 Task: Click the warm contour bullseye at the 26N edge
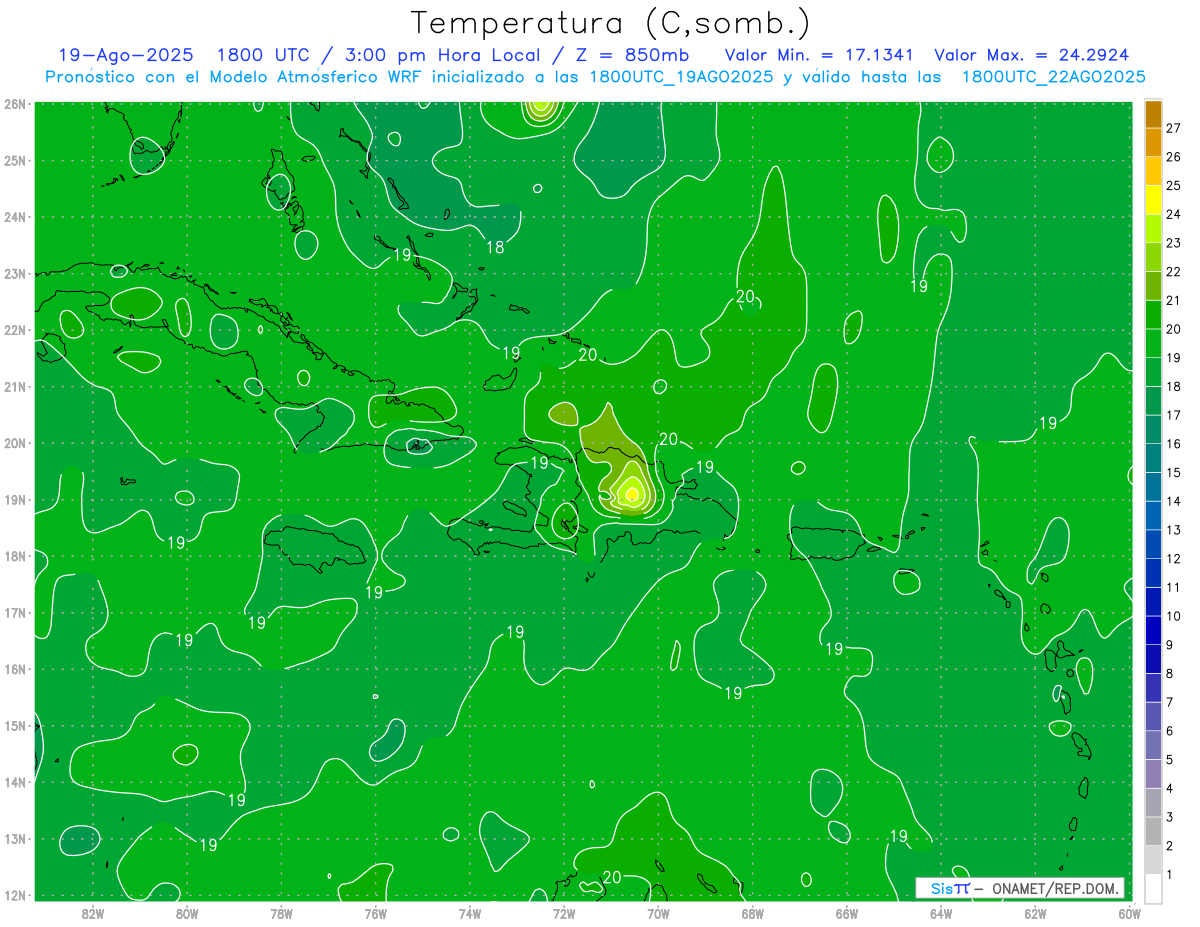pos(540,106)
